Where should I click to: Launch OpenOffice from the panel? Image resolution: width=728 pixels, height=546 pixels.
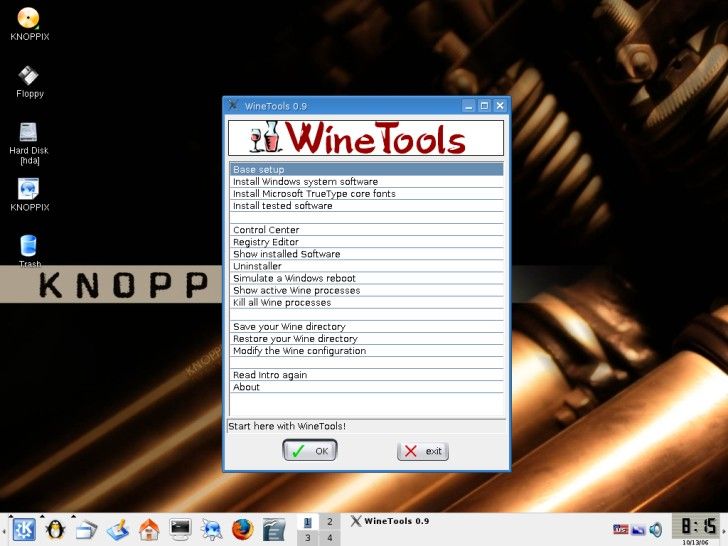point(274,529)
